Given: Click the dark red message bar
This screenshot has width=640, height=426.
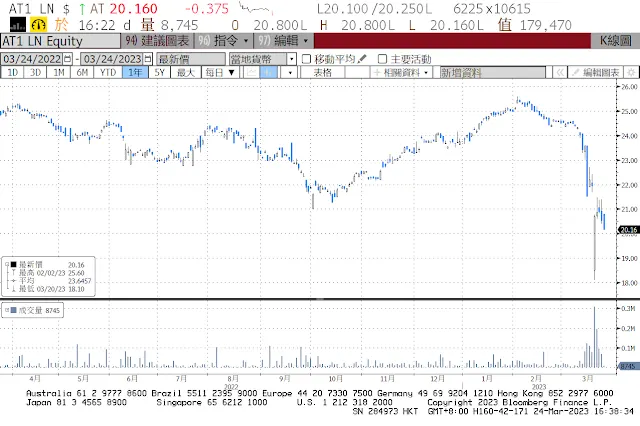Looking at the screenshot, I should (x=452, y=41).
